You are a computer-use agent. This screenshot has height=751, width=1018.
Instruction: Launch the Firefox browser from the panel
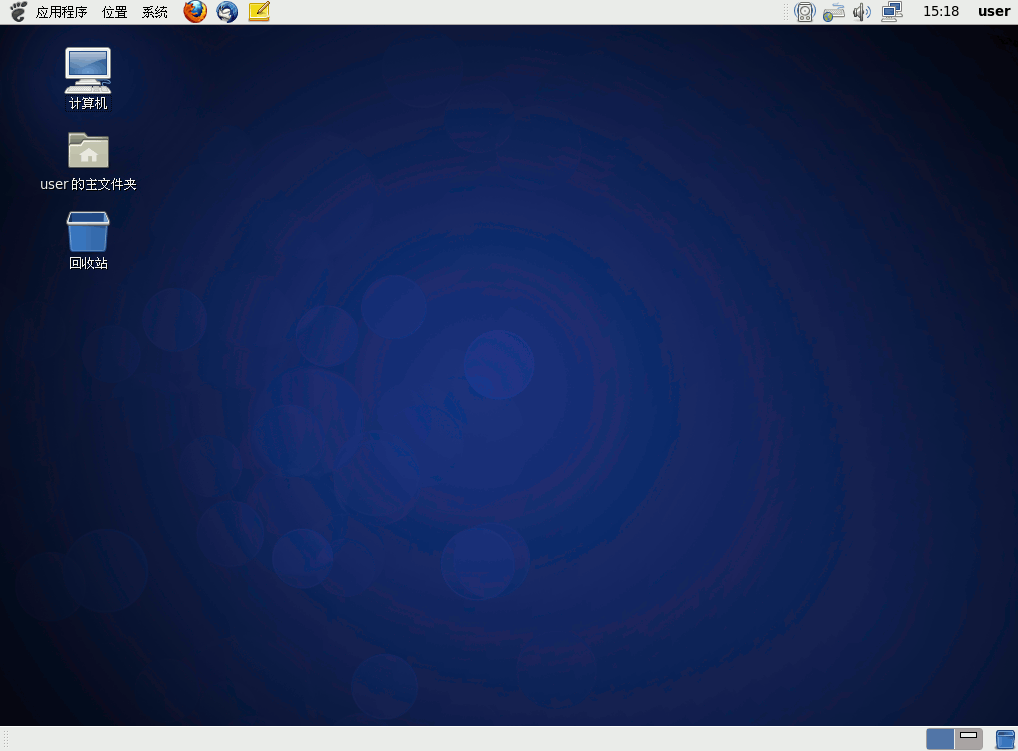coord(195,12)
